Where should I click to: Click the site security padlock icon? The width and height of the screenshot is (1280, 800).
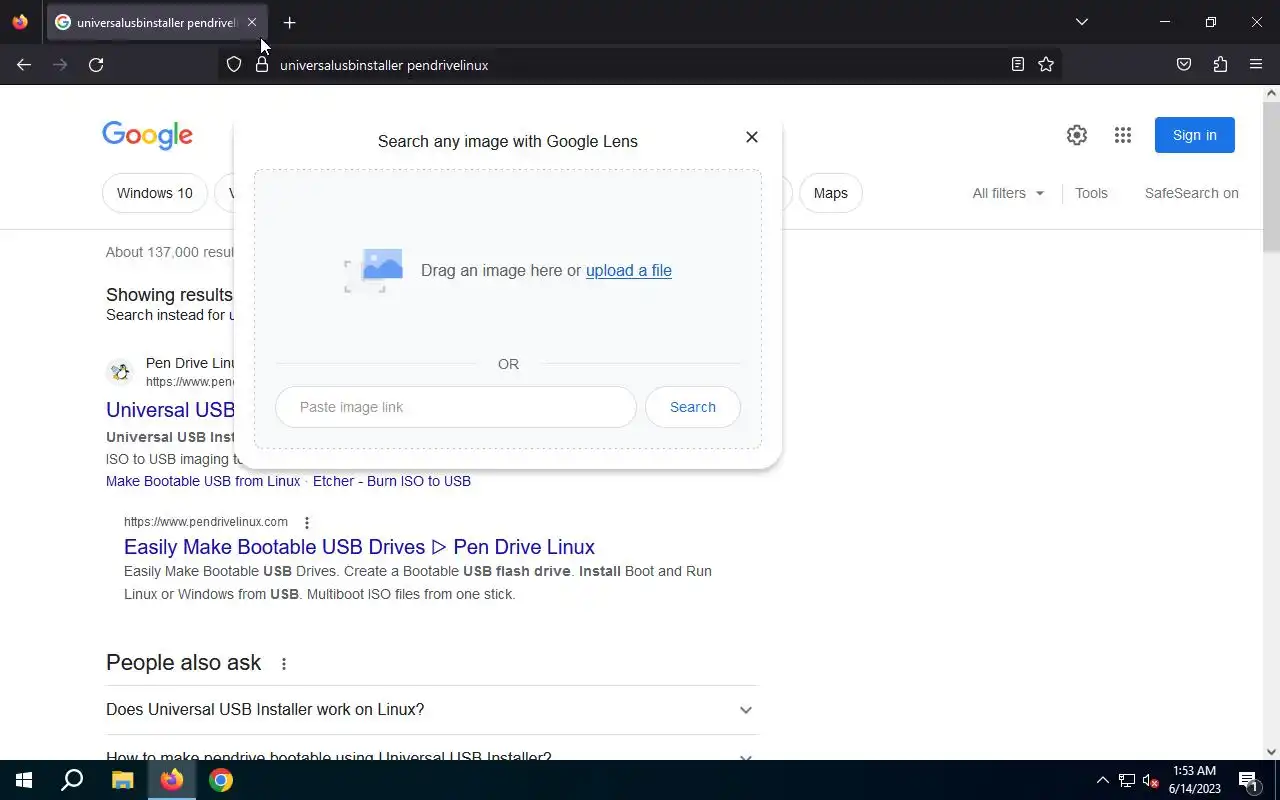click(262, 64)
